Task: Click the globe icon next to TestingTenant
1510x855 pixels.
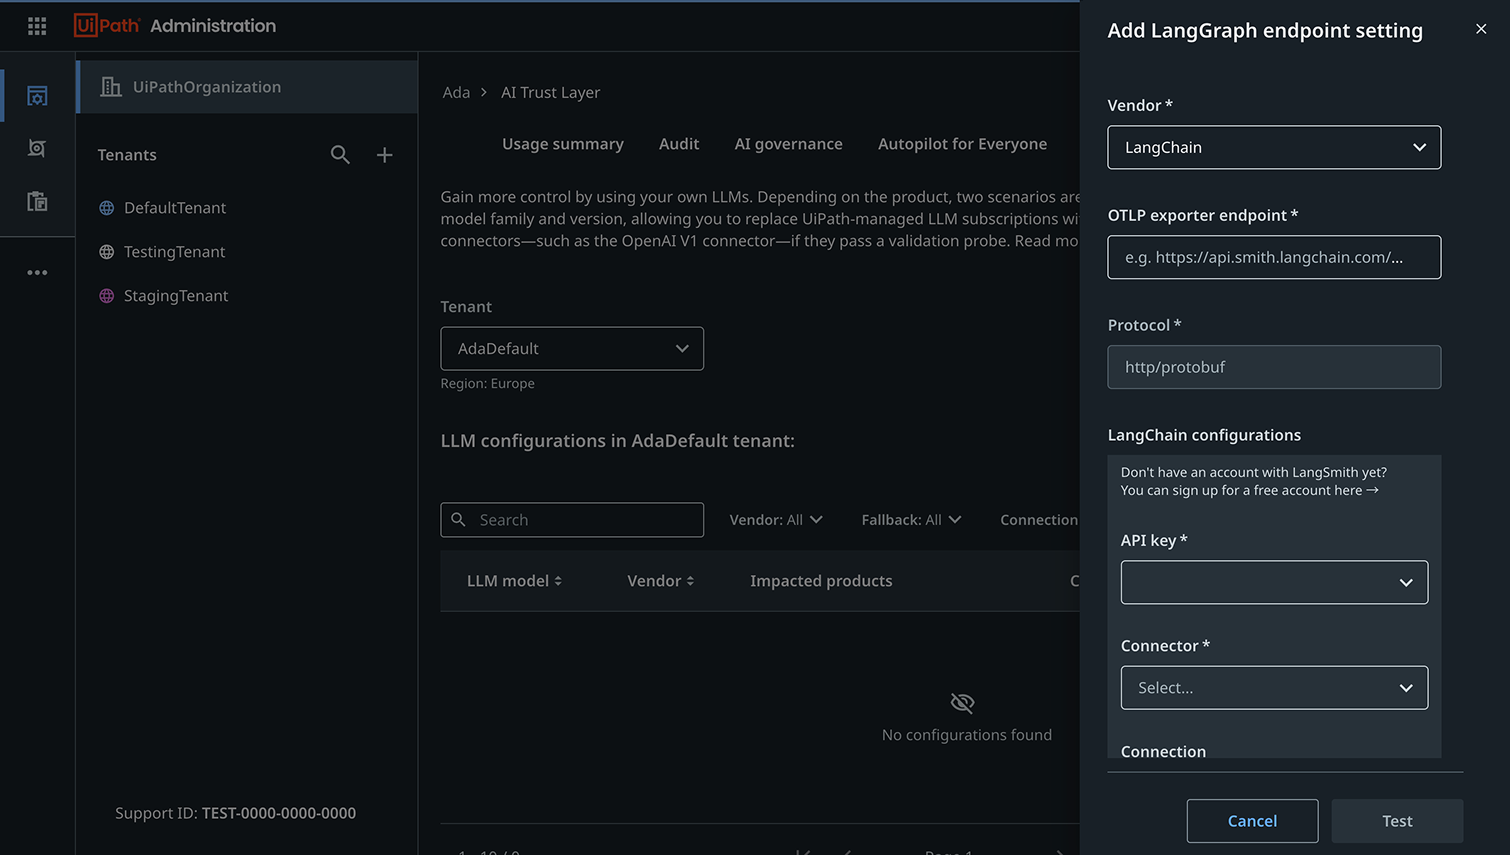Action: [107, 252]
